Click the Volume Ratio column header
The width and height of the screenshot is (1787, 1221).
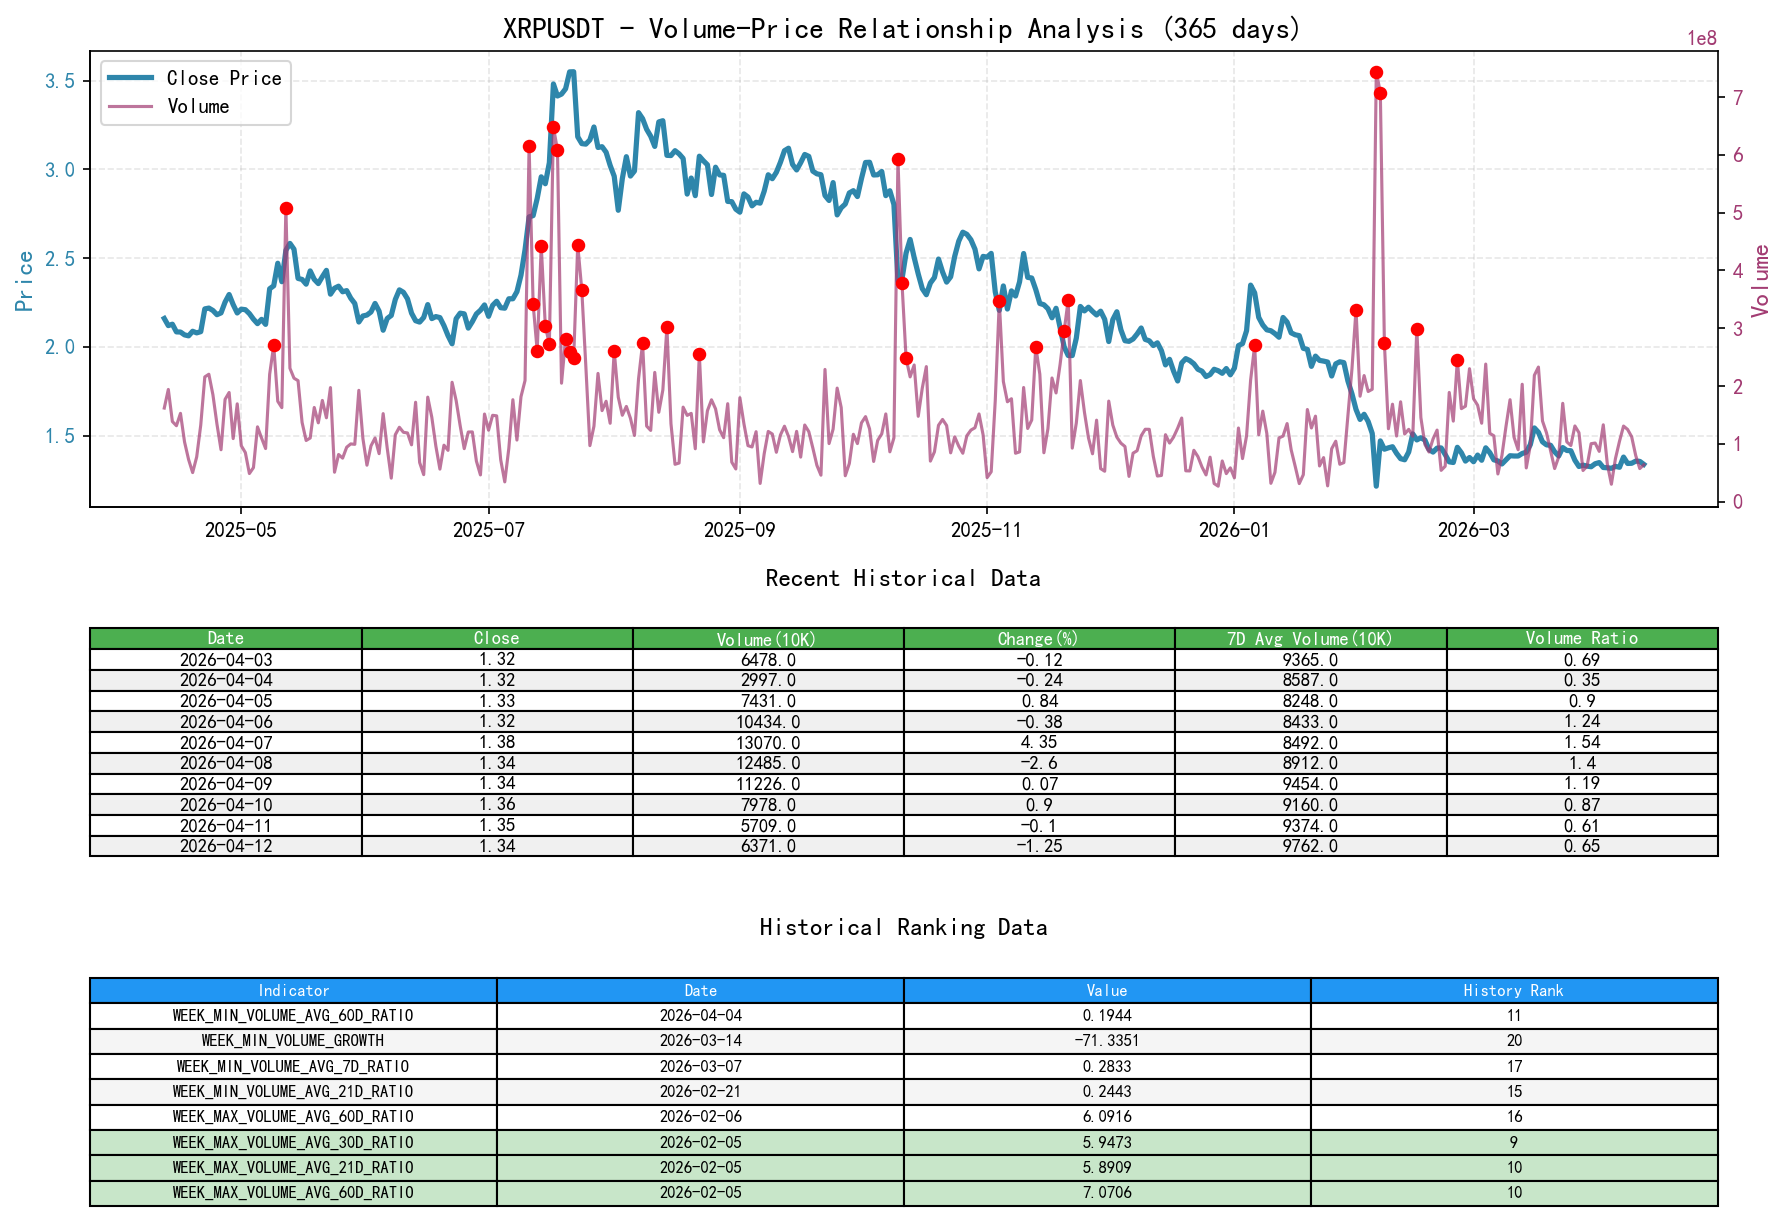(1582, 638)
